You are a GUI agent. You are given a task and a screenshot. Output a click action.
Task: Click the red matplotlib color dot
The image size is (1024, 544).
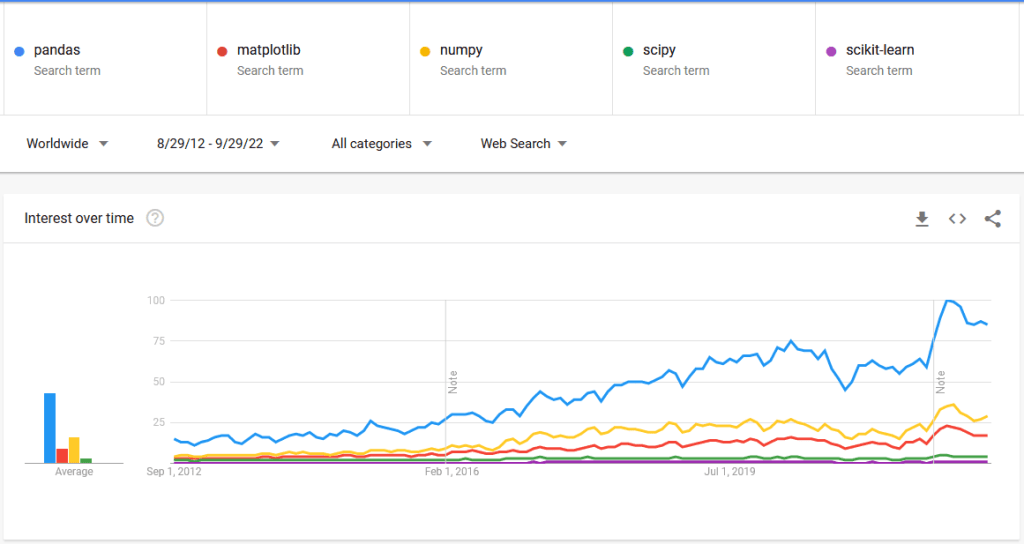[x=222, y=51]
